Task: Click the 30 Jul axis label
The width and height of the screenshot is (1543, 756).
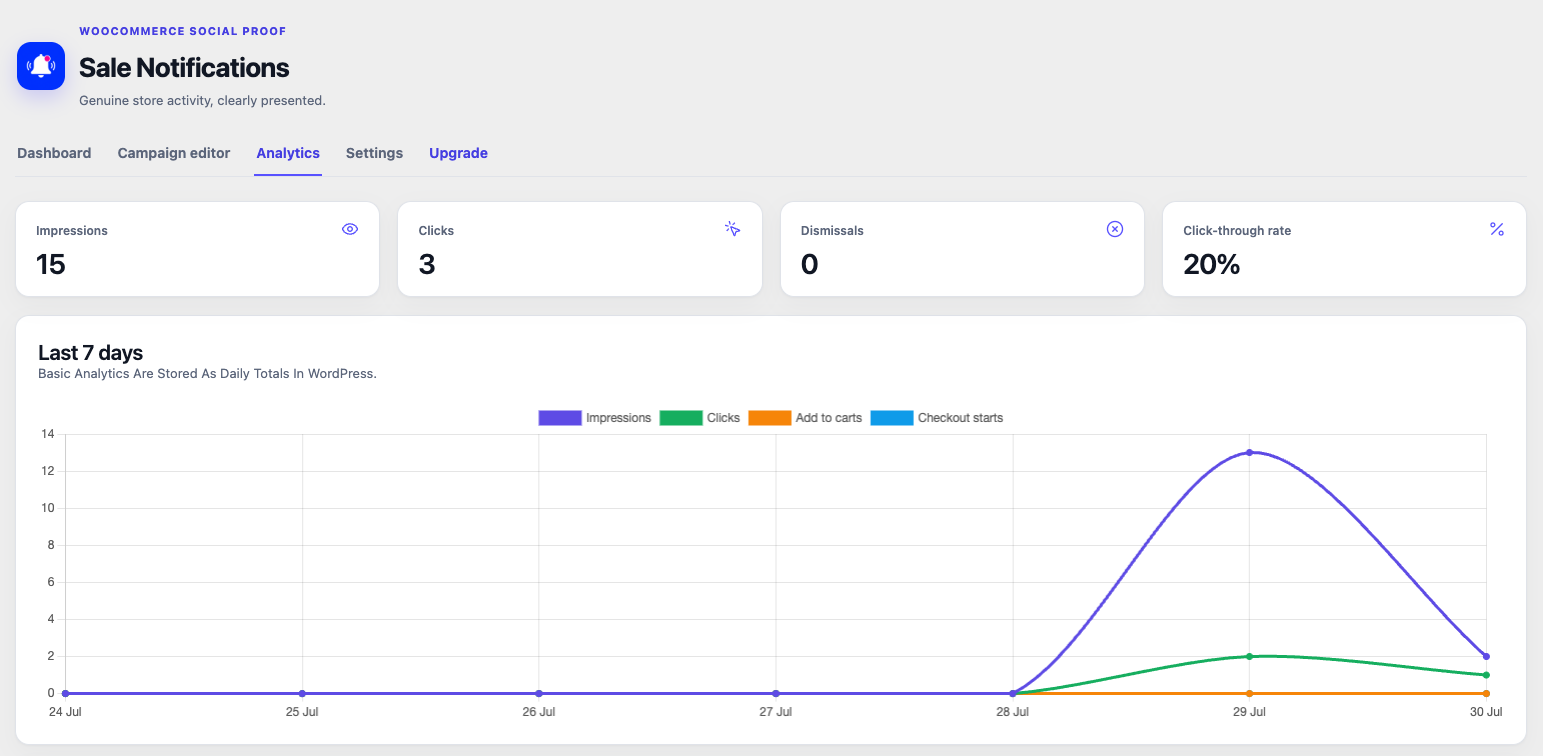Action: coord(1486,712)
